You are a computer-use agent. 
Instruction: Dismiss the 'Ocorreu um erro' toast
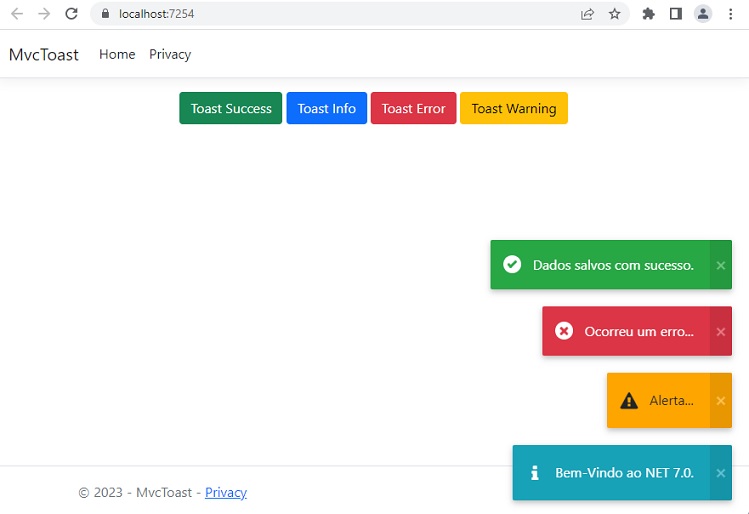721,332
